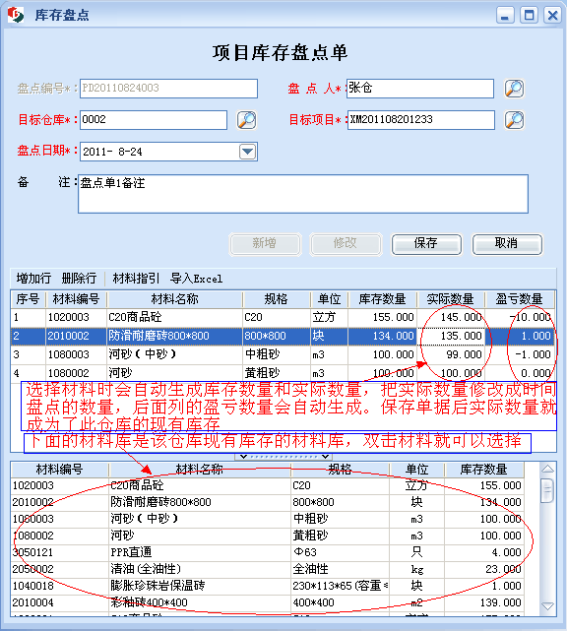Click stock value 139.000 in material library

click(501, 603)
